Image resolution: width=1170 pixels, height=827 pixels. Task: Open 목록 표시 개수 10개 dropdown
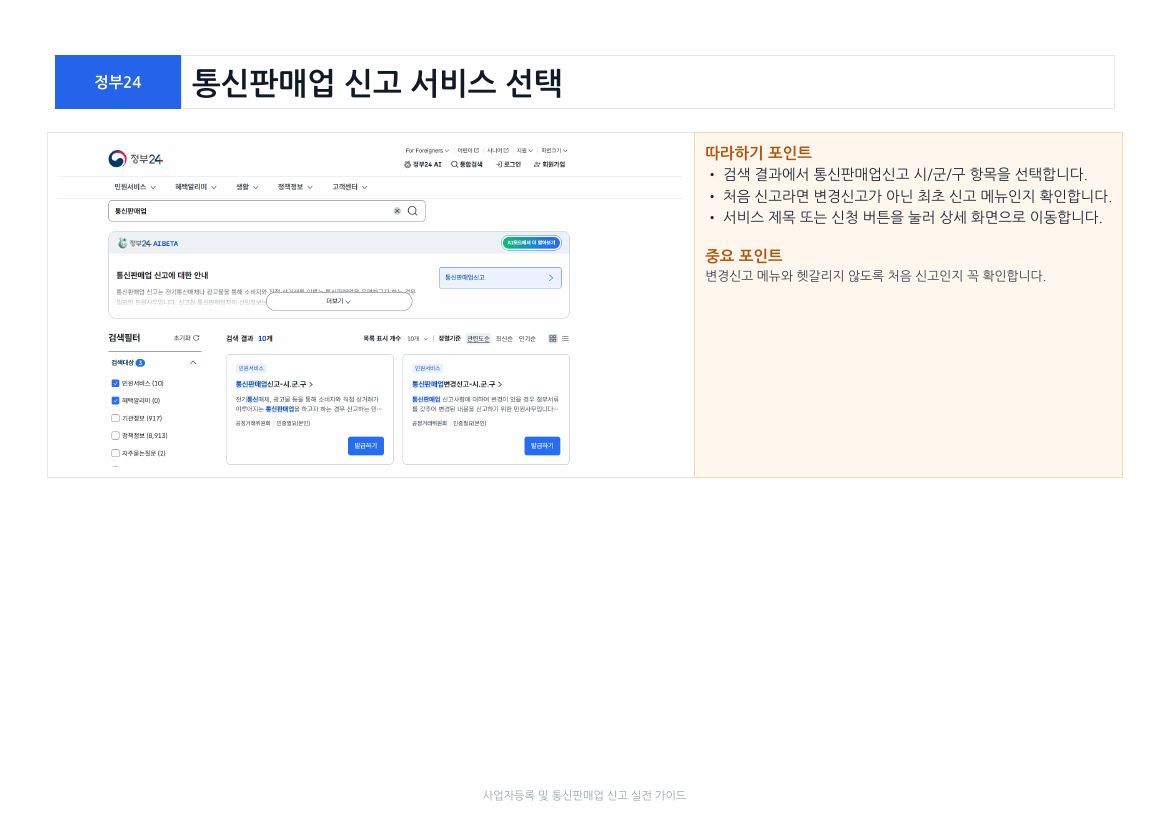417,339
